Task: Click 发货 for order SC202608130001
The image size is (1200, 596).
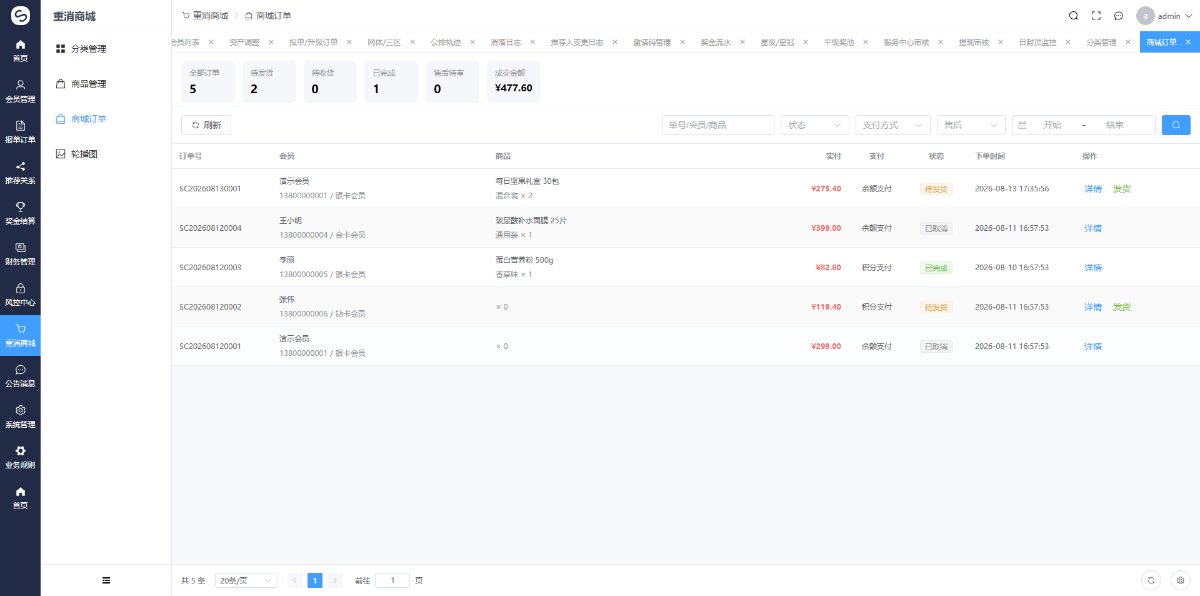Action: (1121, 188)
